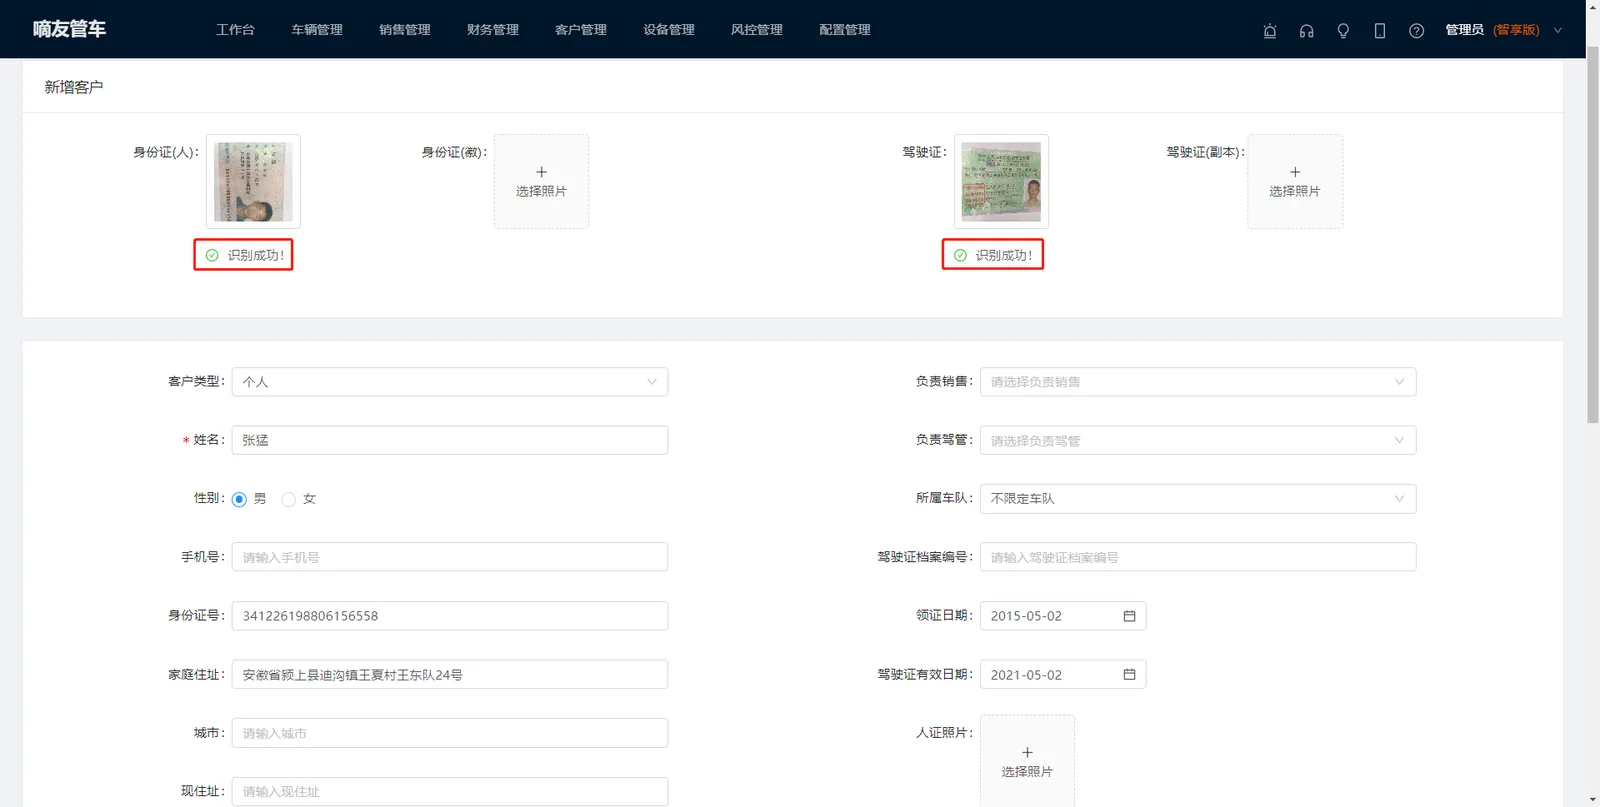Click the lightbulb tips icon

coord(1343,31)
